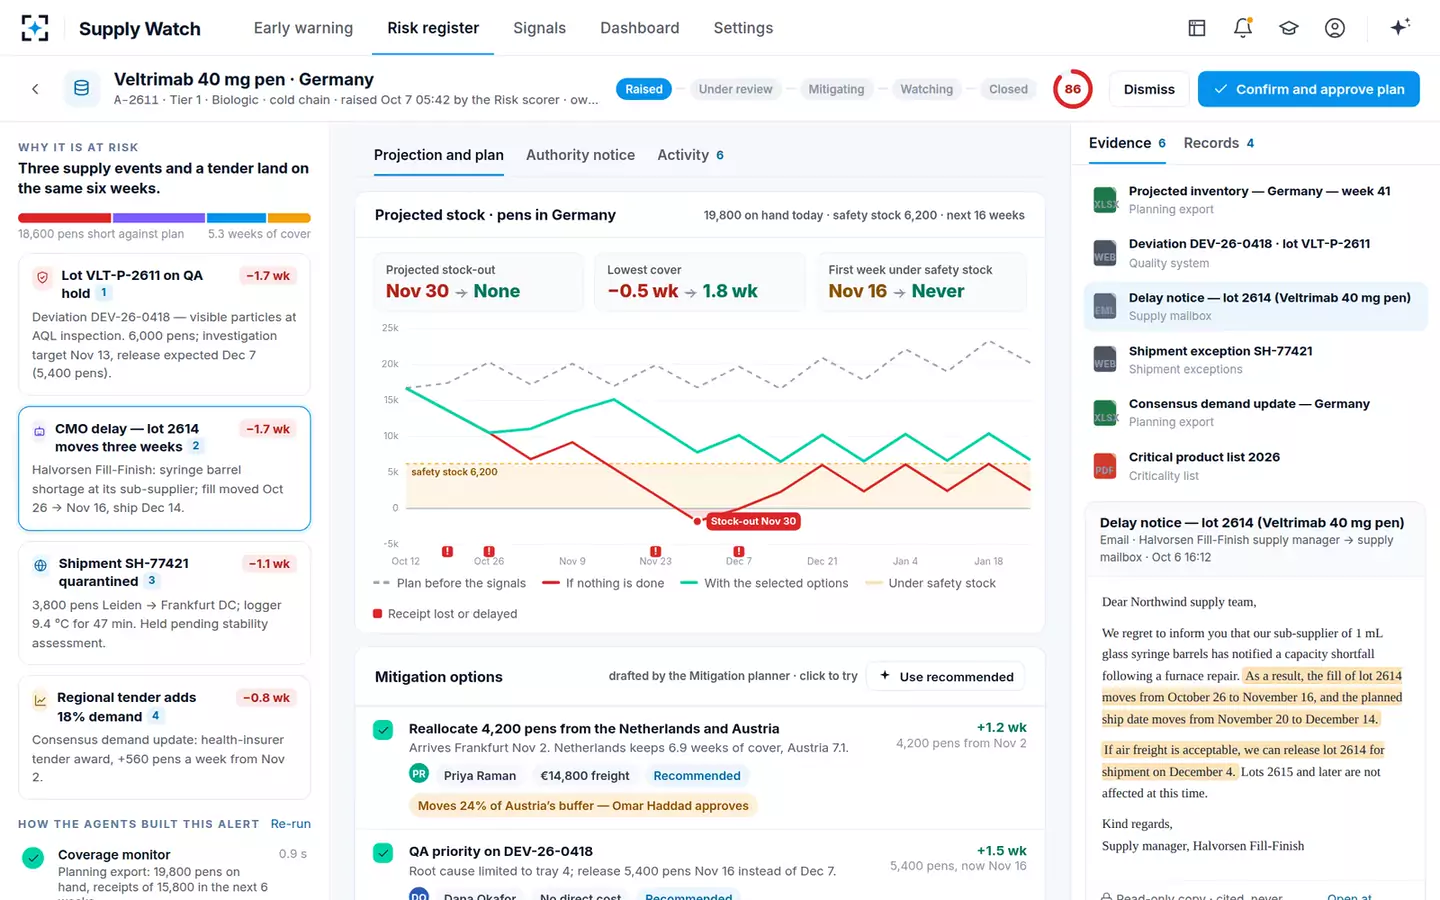Open Critical product list 2026 PDF
The image size is (1440, 900).
point(1255,466)
